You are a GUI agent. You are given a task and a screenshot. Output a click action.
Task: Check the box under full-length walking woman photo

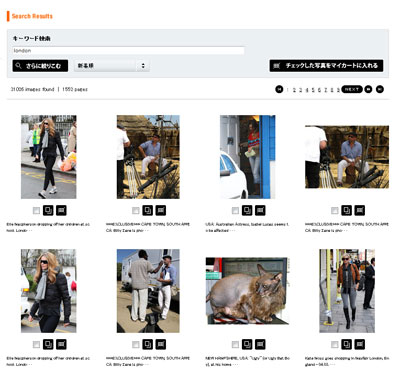pyautogui.click(x=36, y=210)
